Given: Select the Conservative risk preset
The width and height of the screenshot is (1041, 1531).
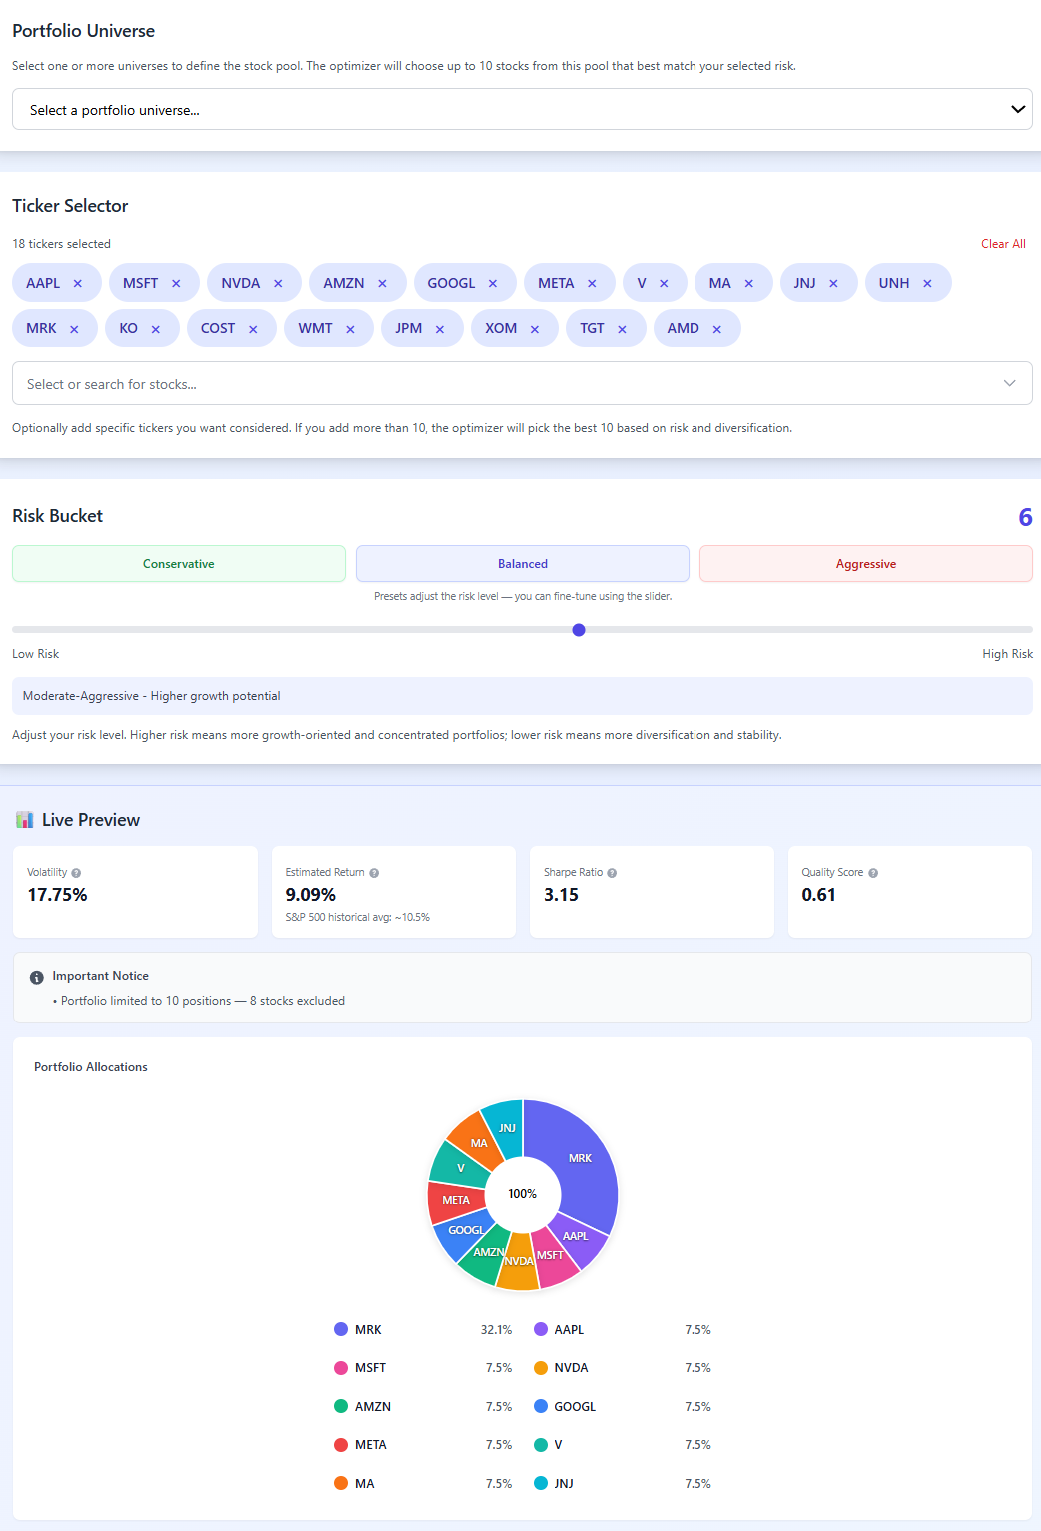Looking at the screenshot, I should (178, 563).
